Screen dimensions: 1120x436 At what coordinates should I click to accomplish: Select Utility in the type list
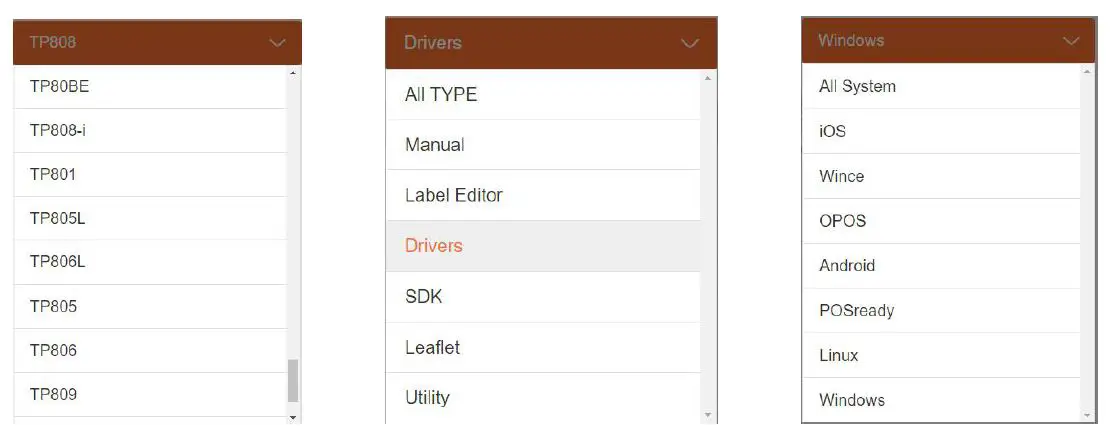[428, 398]
